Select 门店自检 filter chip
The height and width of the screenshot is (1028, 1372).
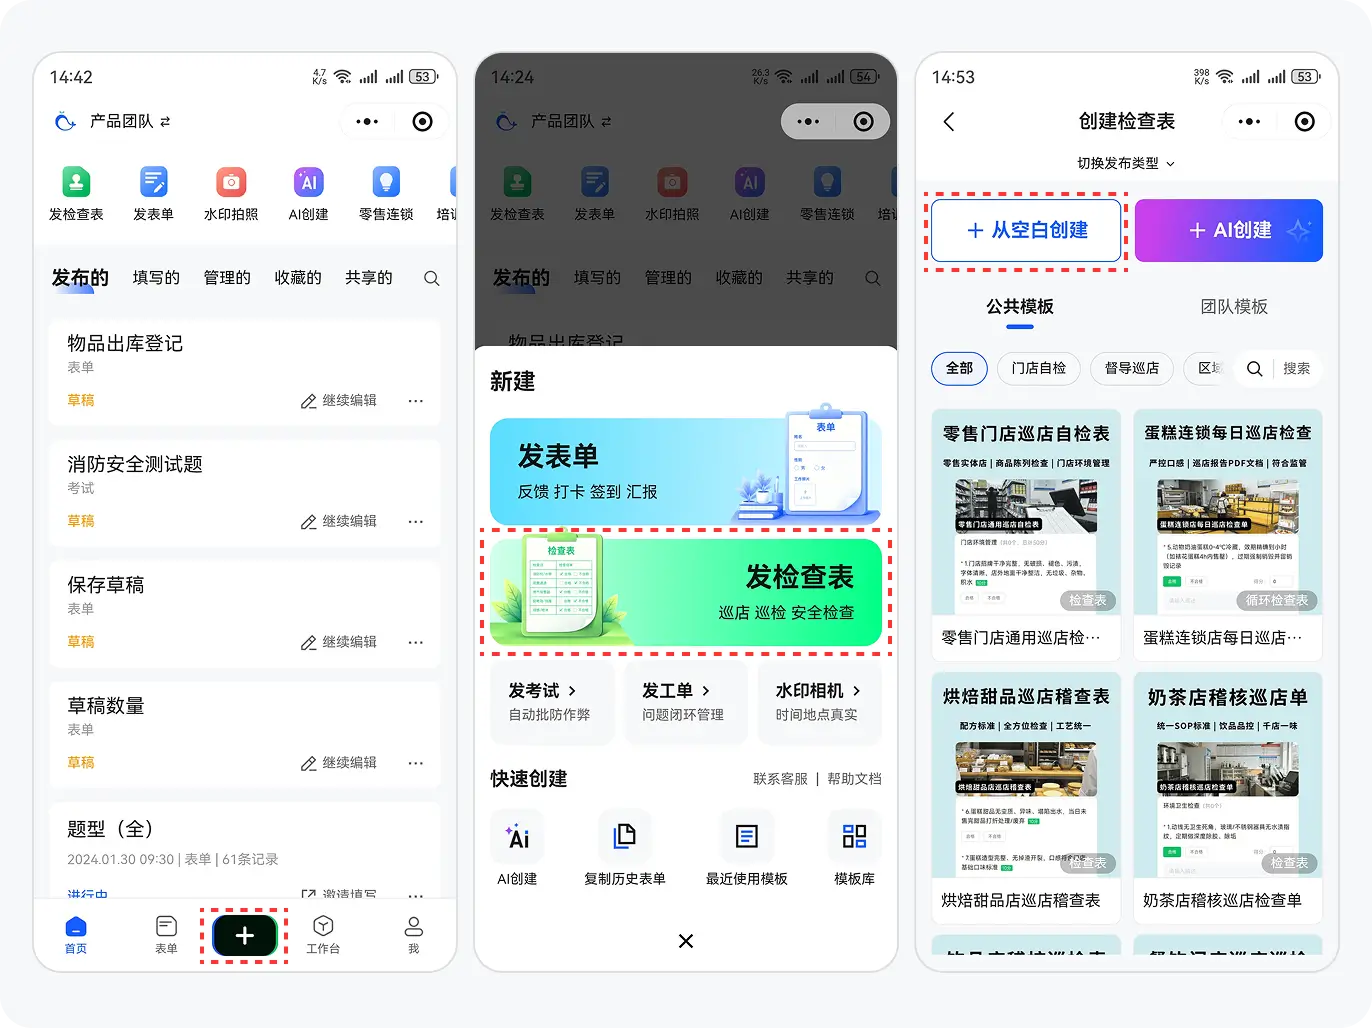click(1038, 368)
